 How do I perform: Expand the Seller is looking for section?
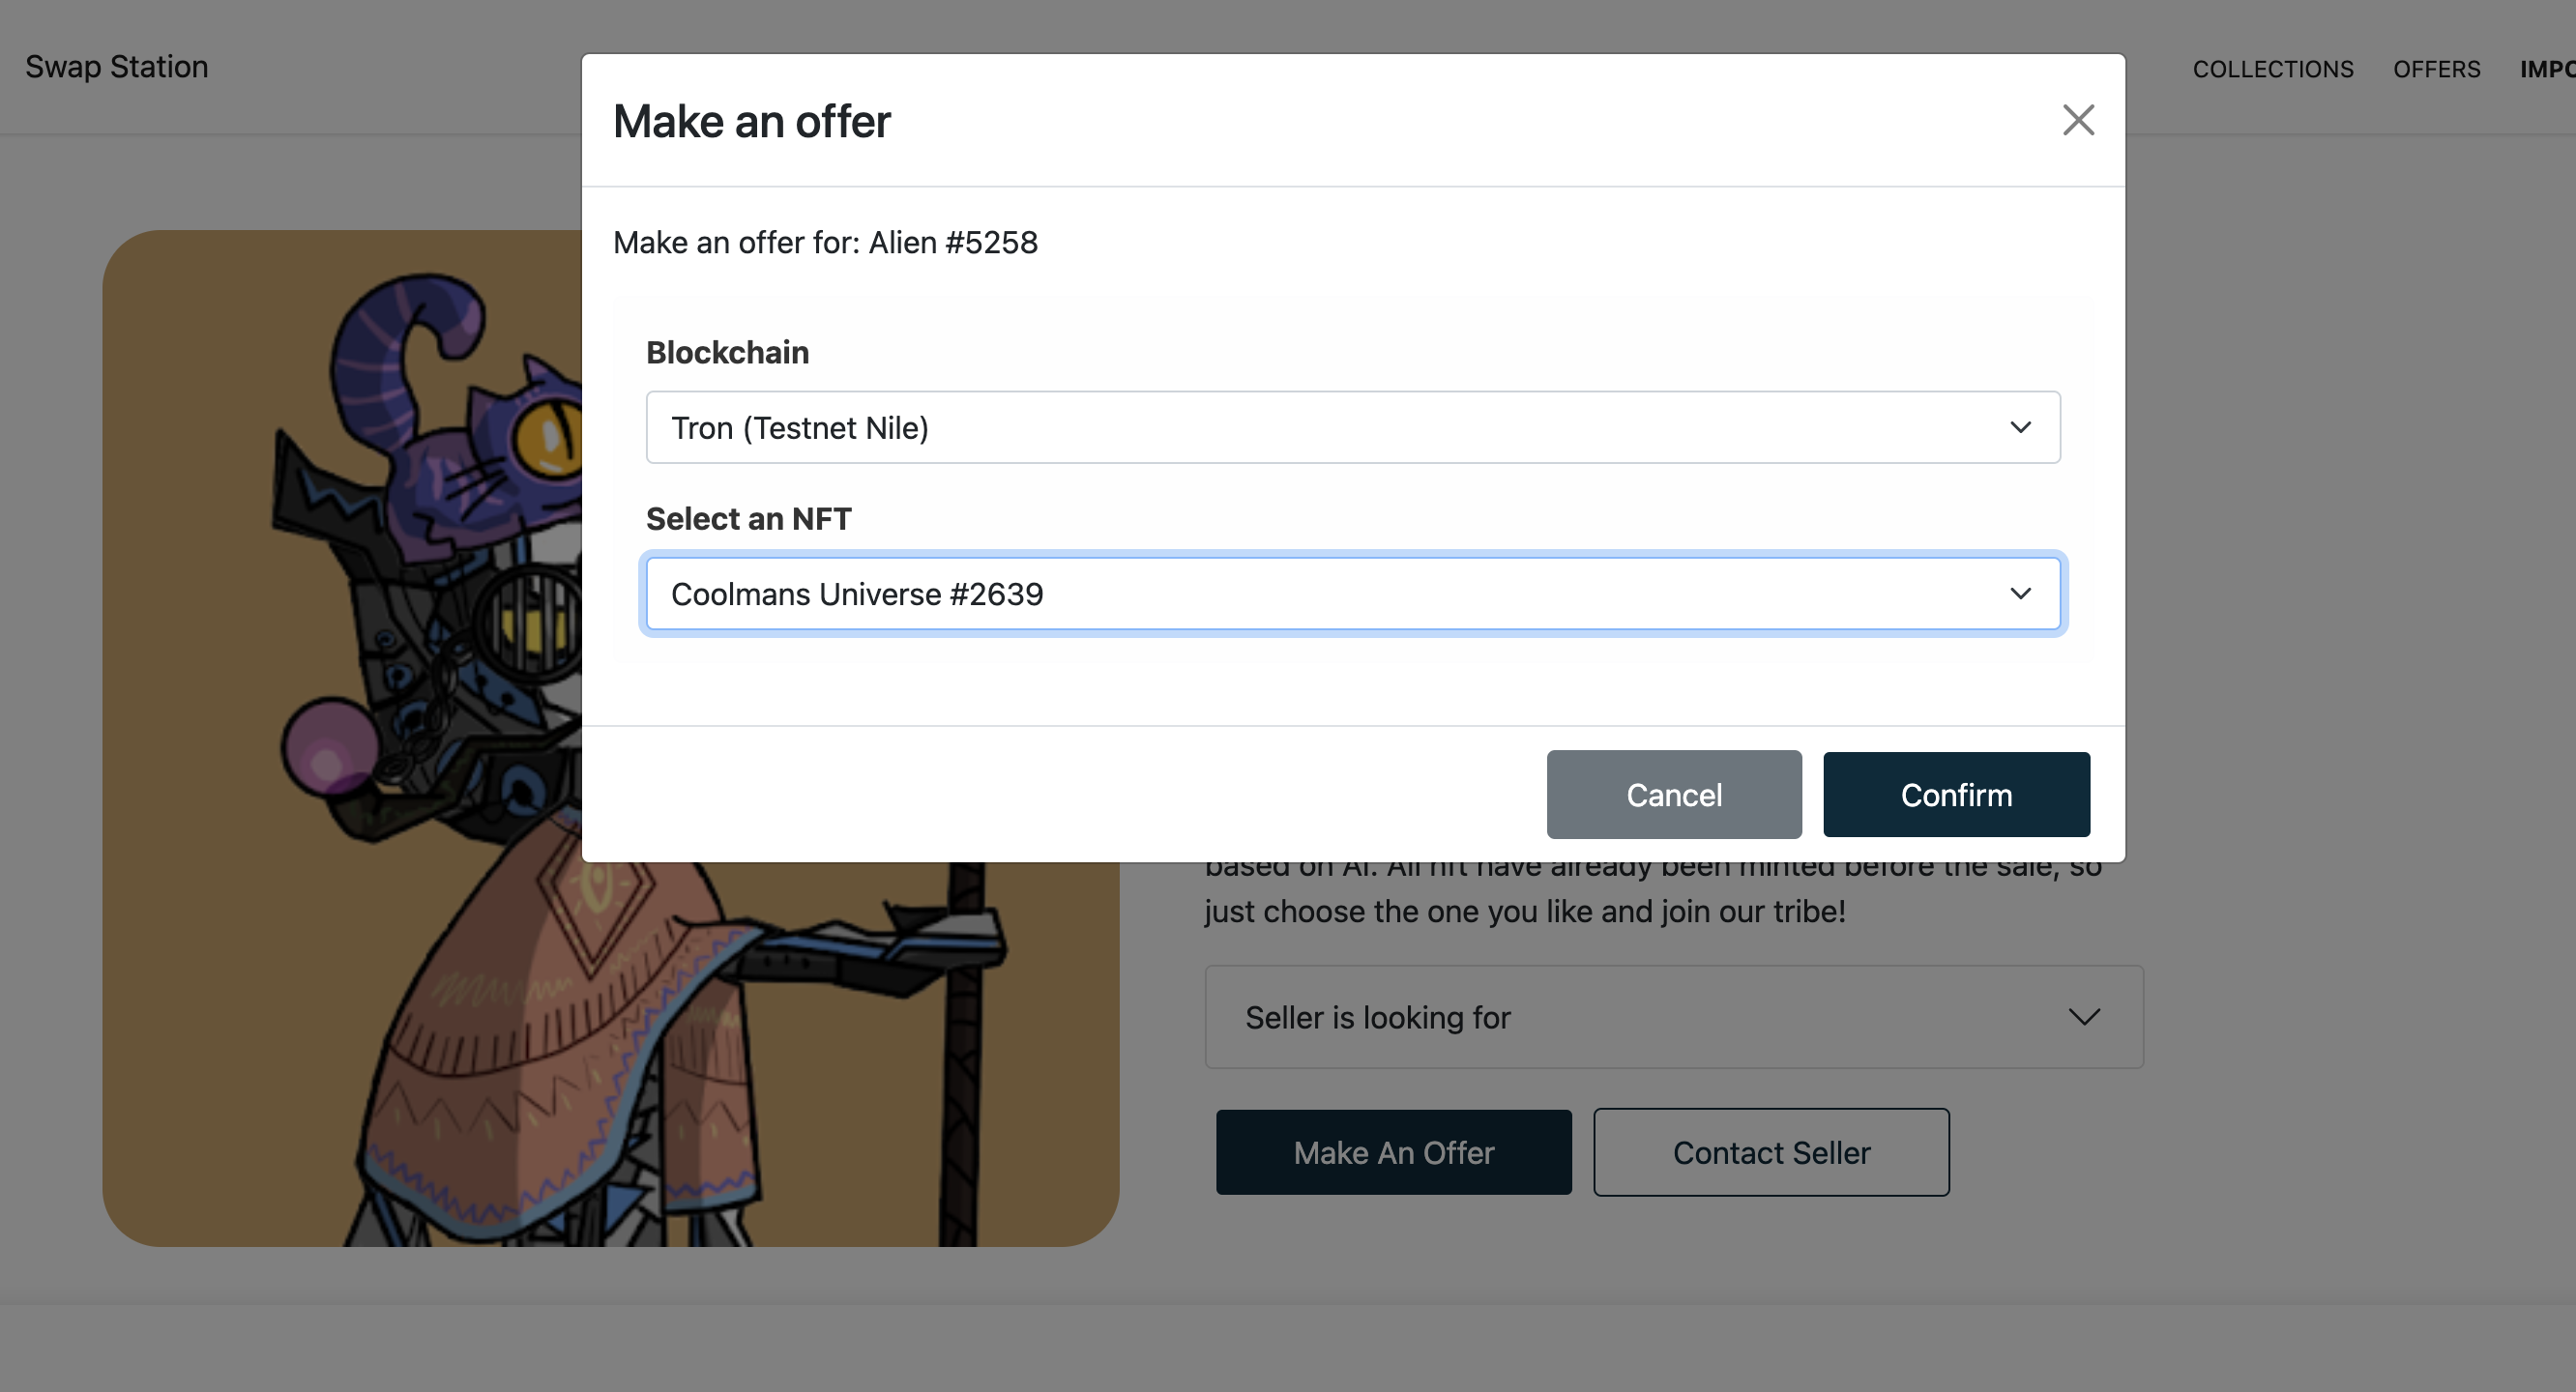coord(1674,1017)
